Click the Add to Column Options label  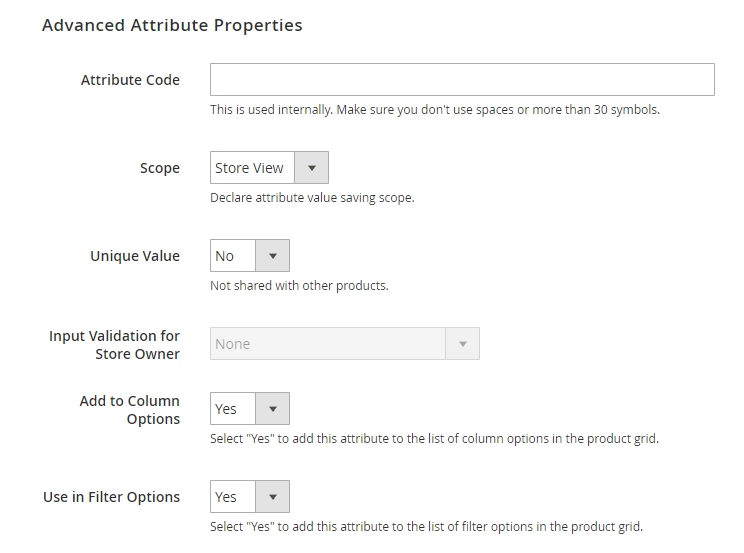point(130,410)
